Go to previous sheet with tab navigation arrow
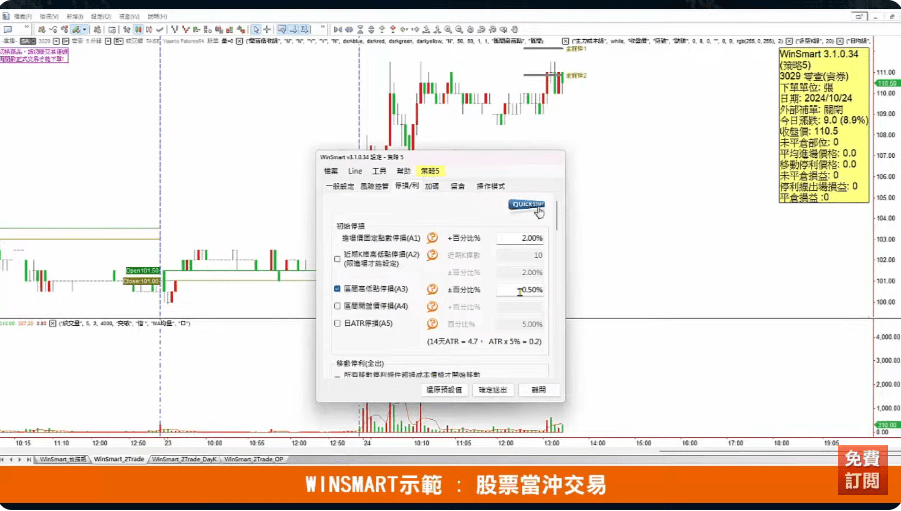 point(11,459)
